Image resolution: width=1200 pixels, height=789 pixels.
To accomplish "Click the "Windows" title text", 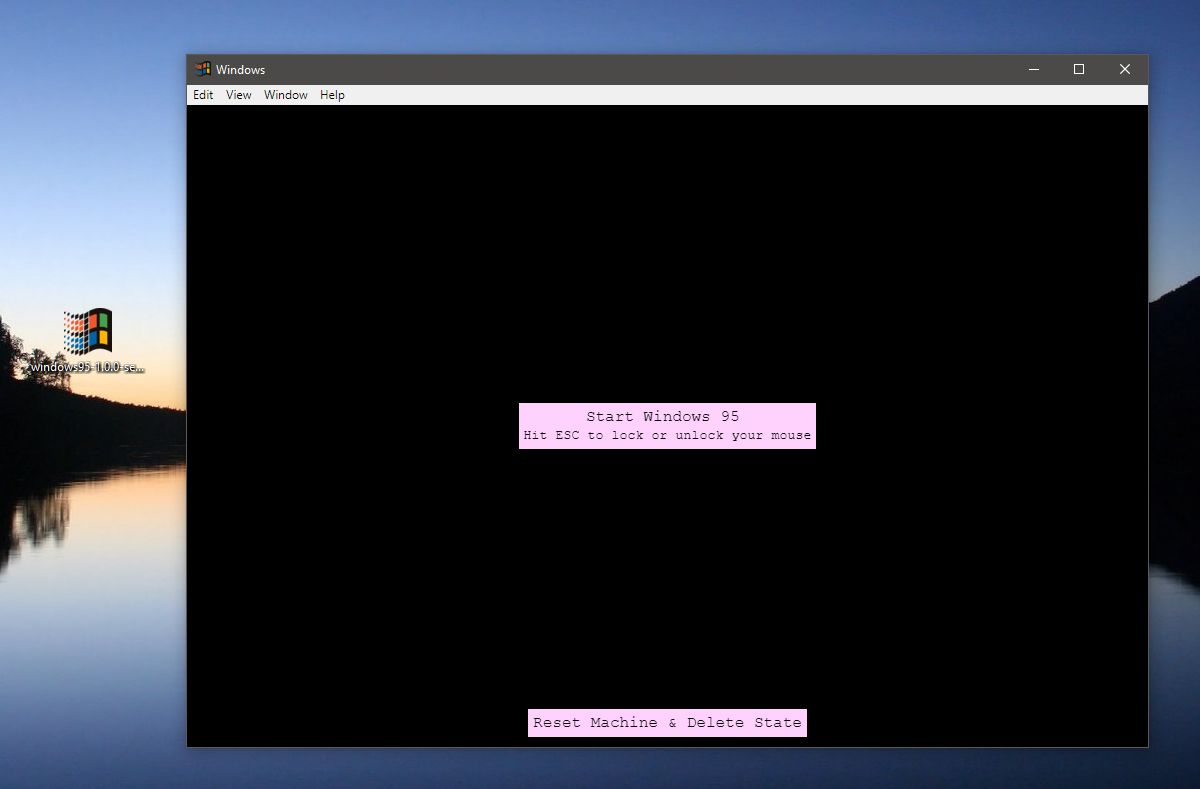I will 240,70.
